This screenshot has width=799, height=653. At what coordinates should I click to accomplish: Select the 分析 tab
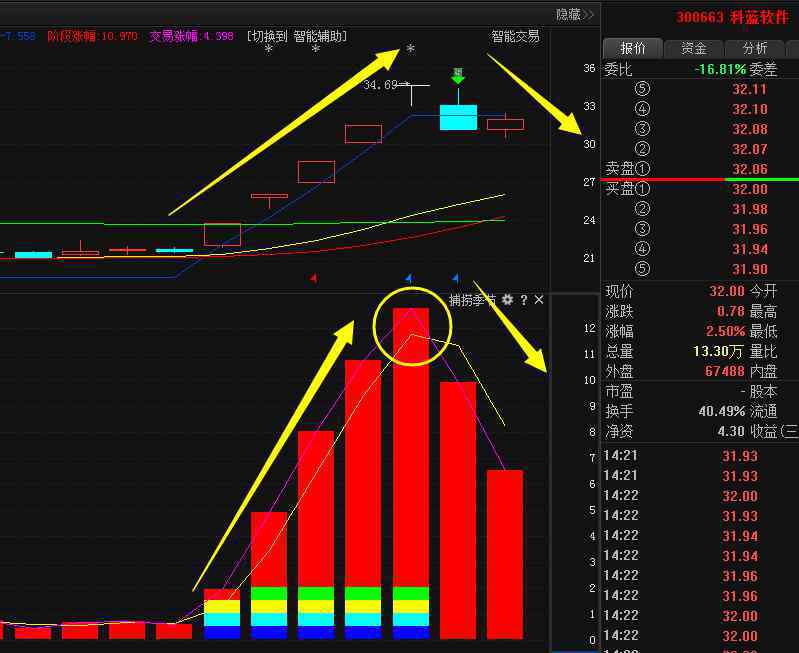point(754,48)
